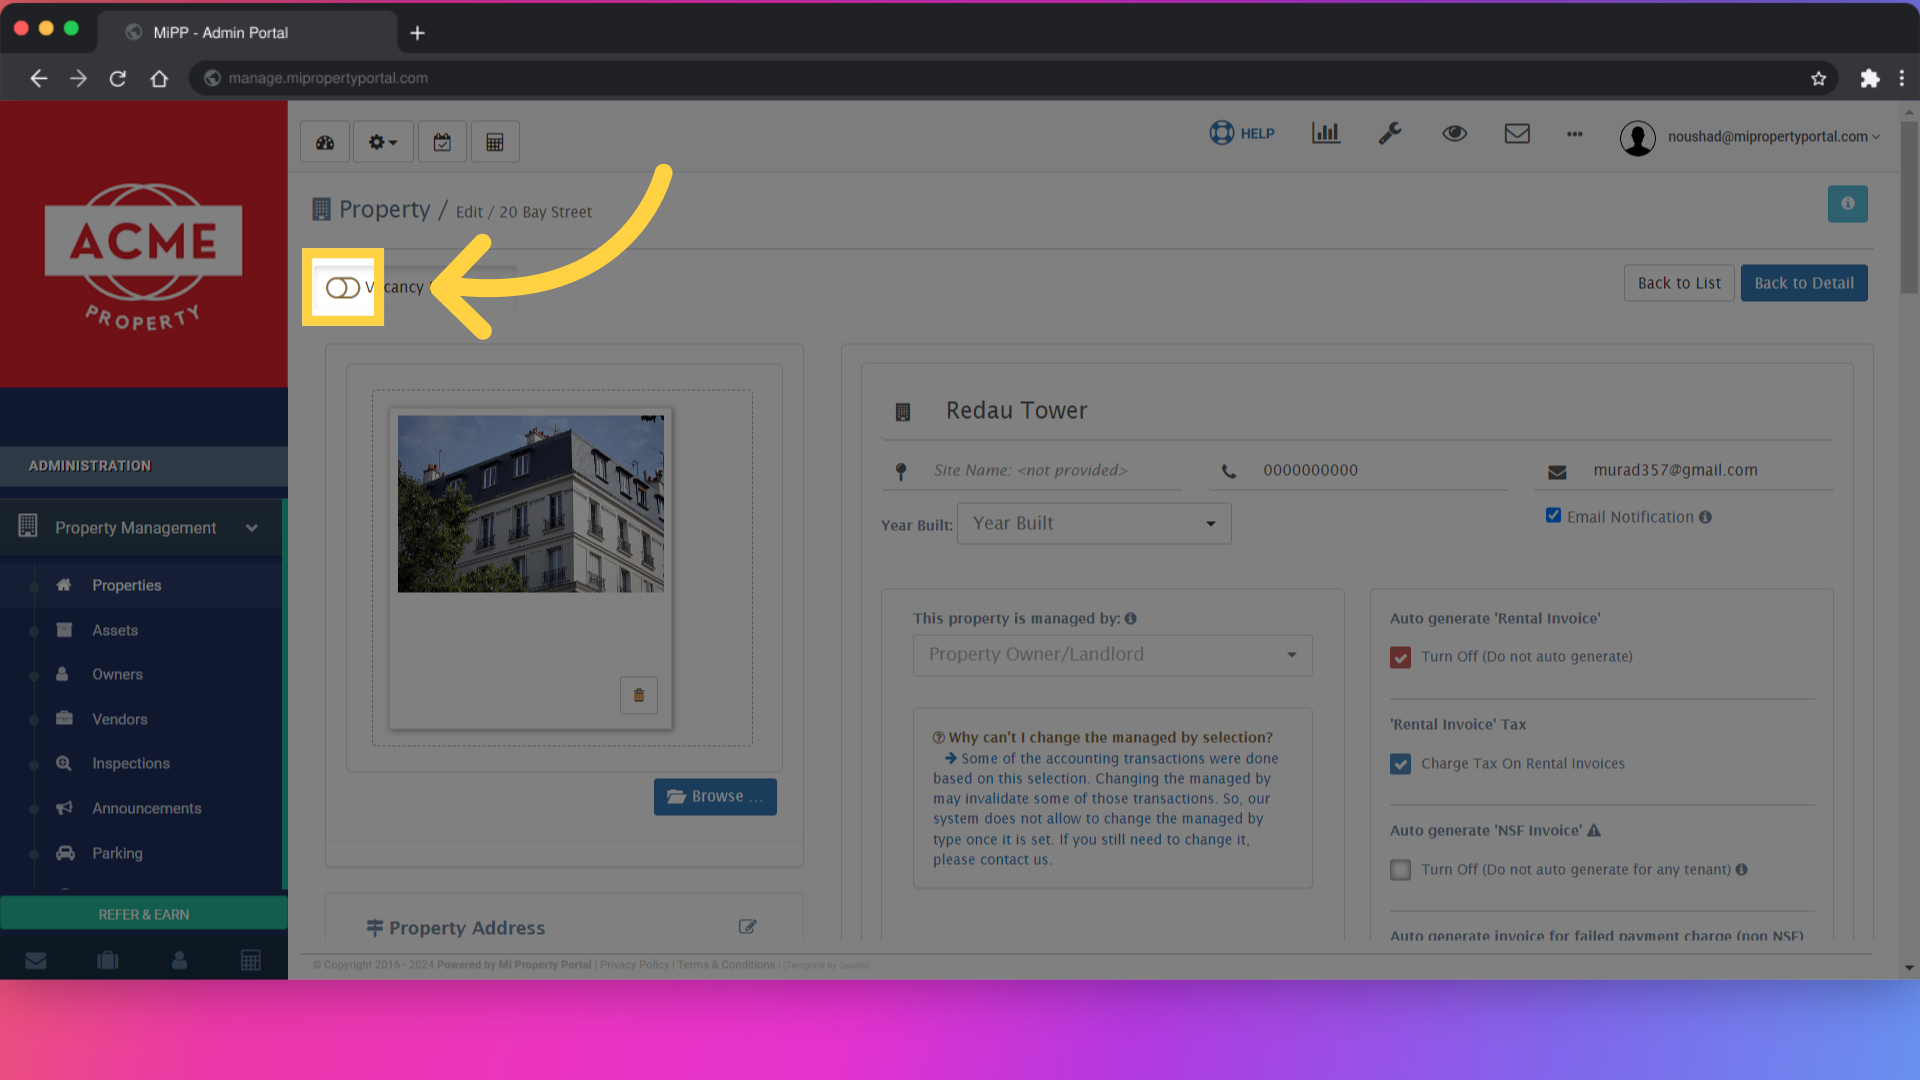The image size is (1920, 1080).
Task: Open the three-dots more menu
Action: [1575, 133]
